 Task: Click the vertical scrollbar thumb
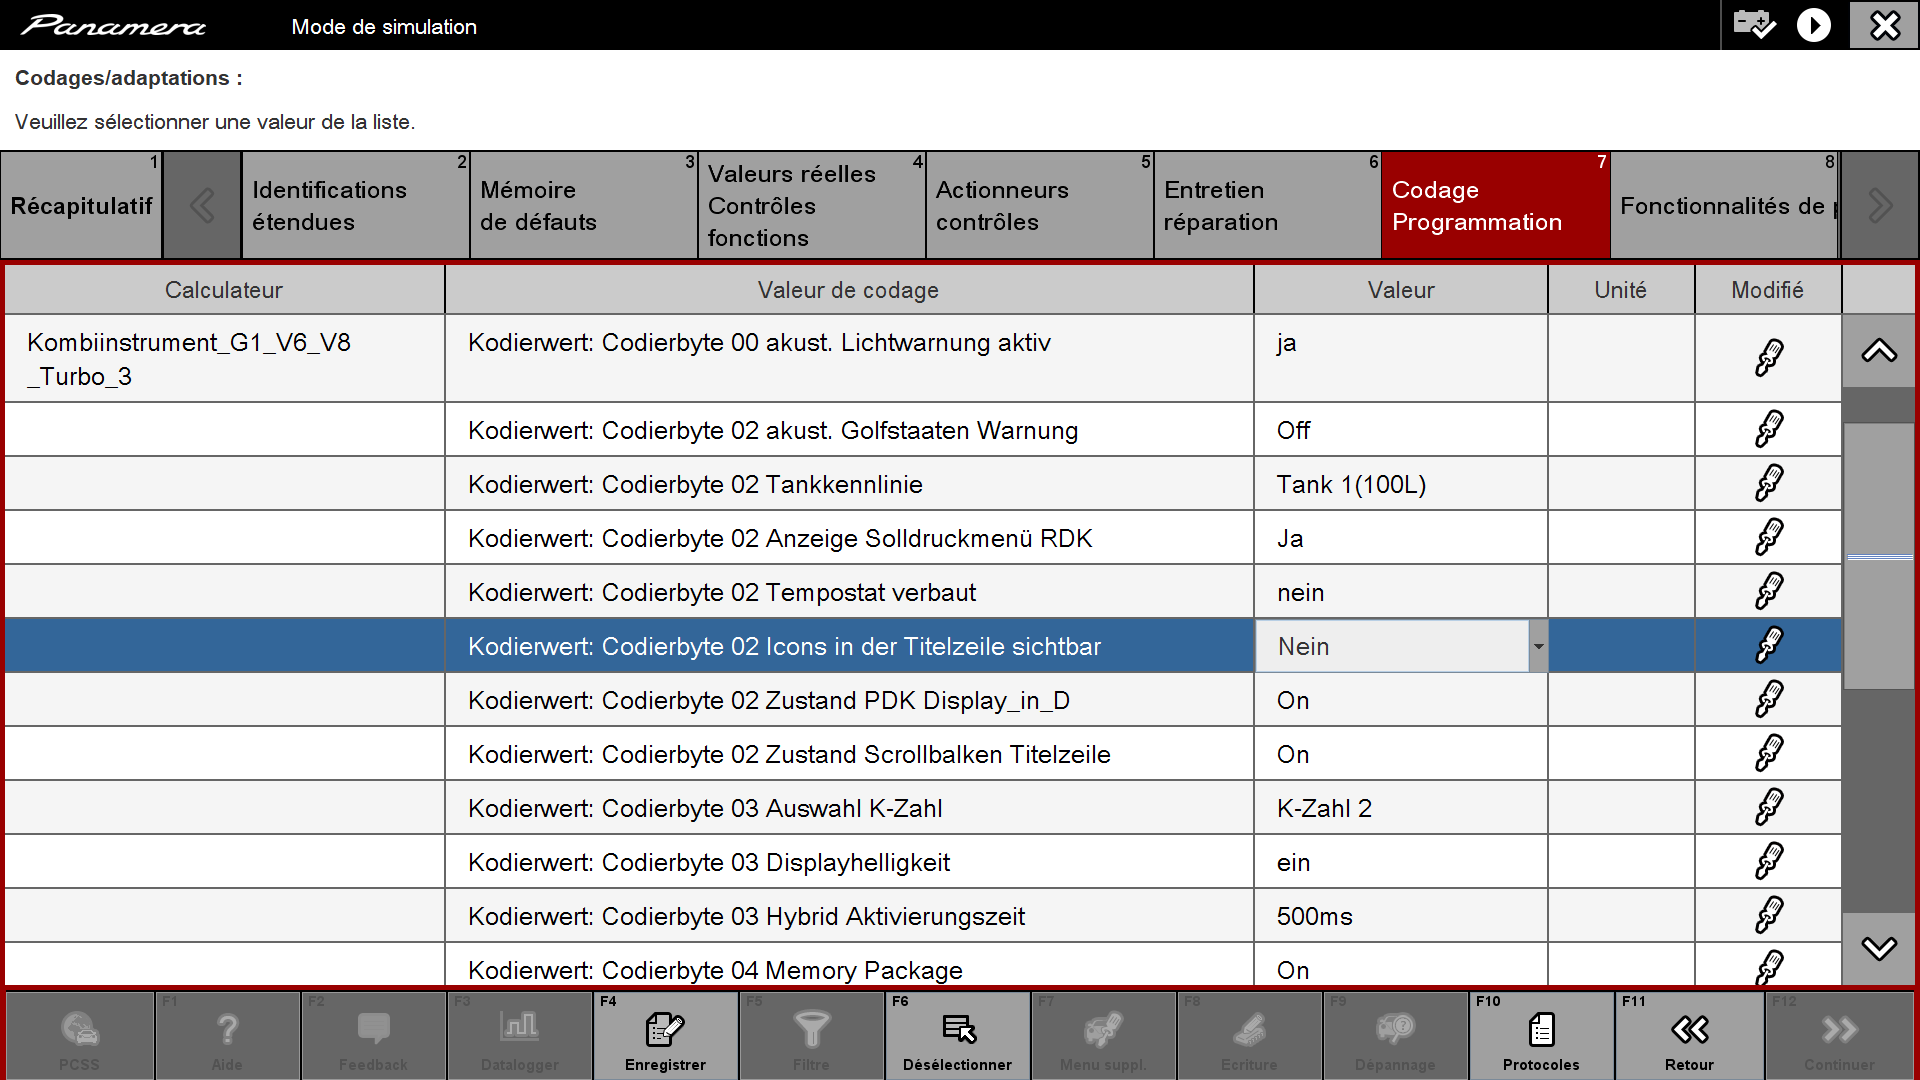click(x=1879, y=556)
